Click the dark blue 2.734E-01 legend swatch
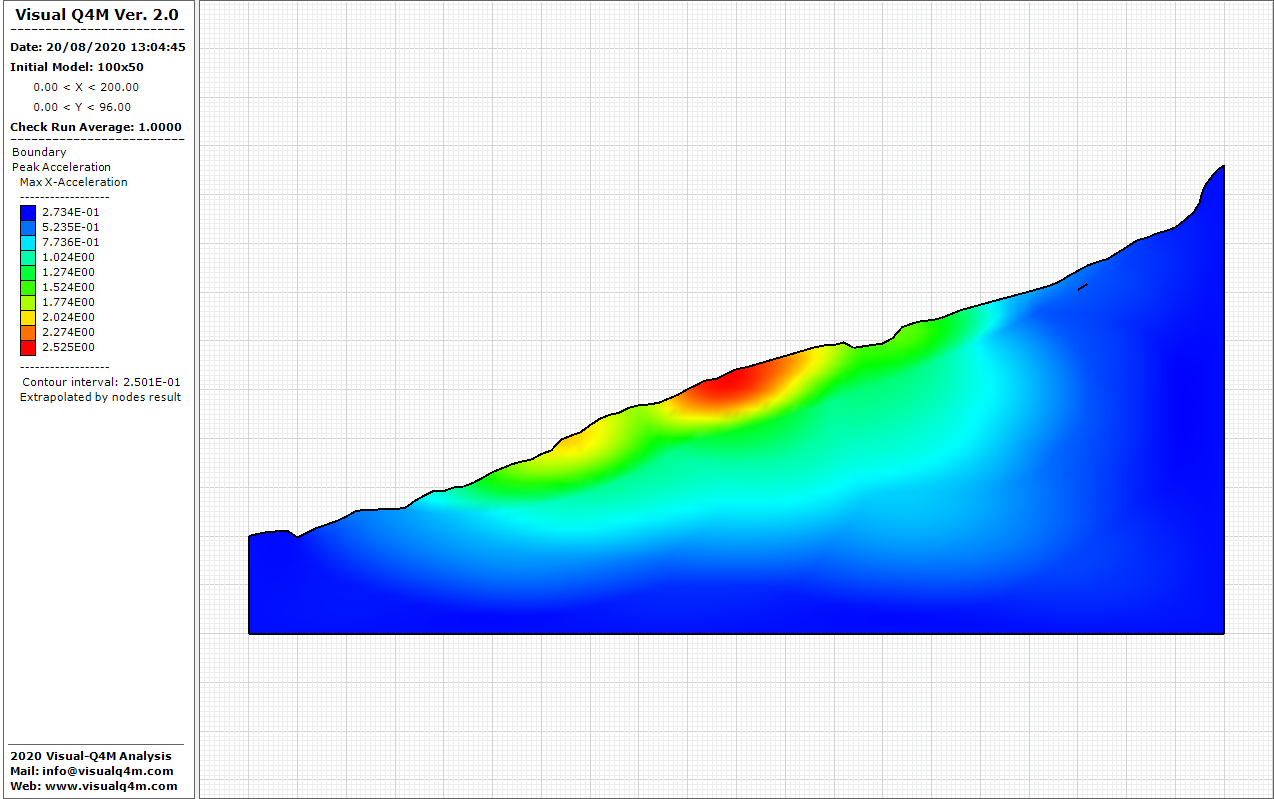The image size is (1274, 799). coord(28,212)
